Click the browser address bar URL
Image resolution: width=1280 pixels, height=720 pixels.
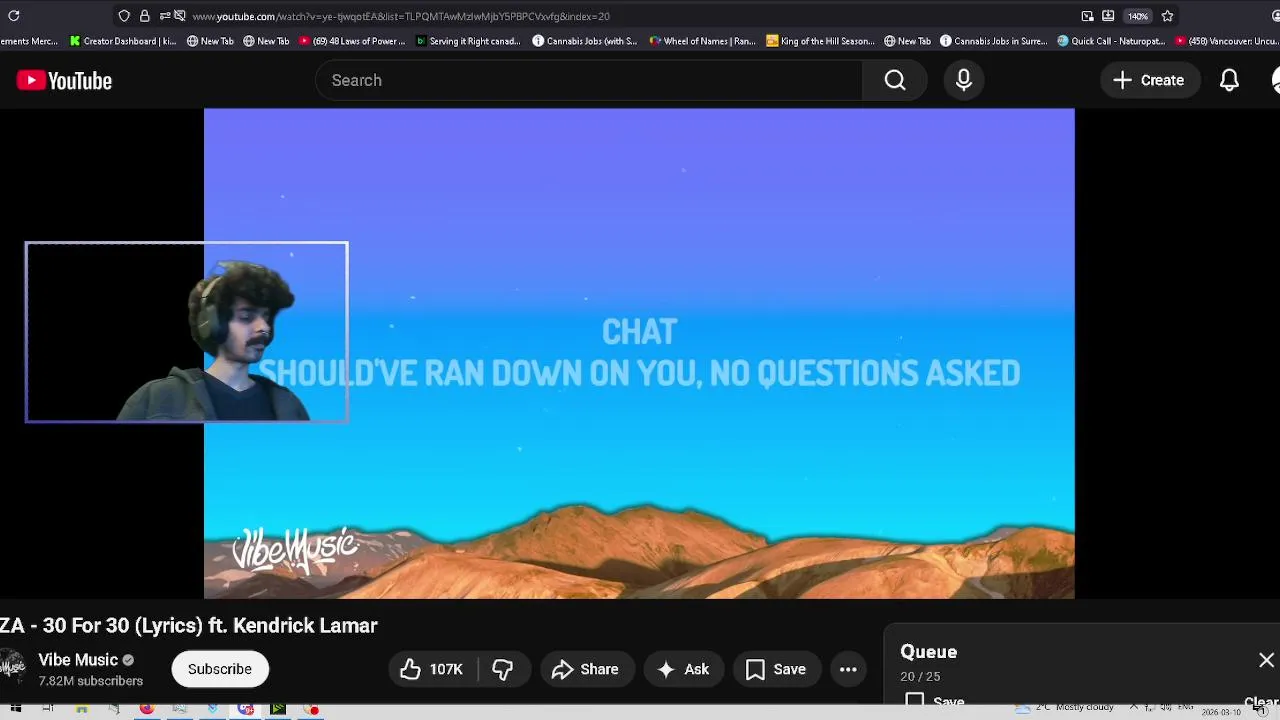(x=400, y=16)
